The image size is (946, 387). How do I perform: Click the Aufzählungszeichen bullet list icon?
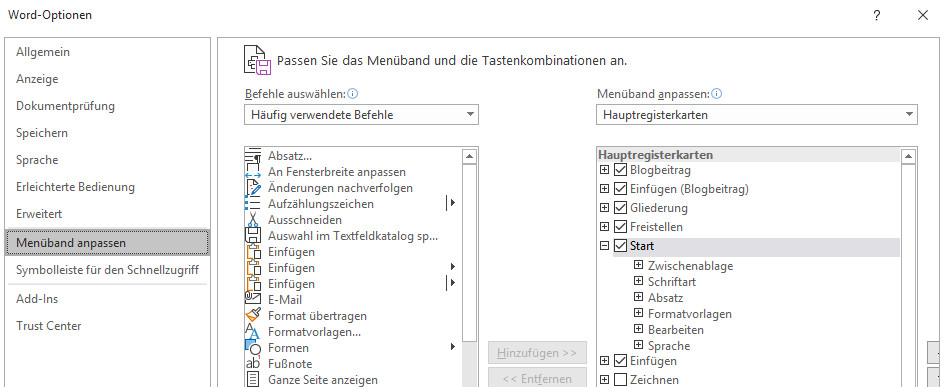pyautogui.click(x=253, y=204)
